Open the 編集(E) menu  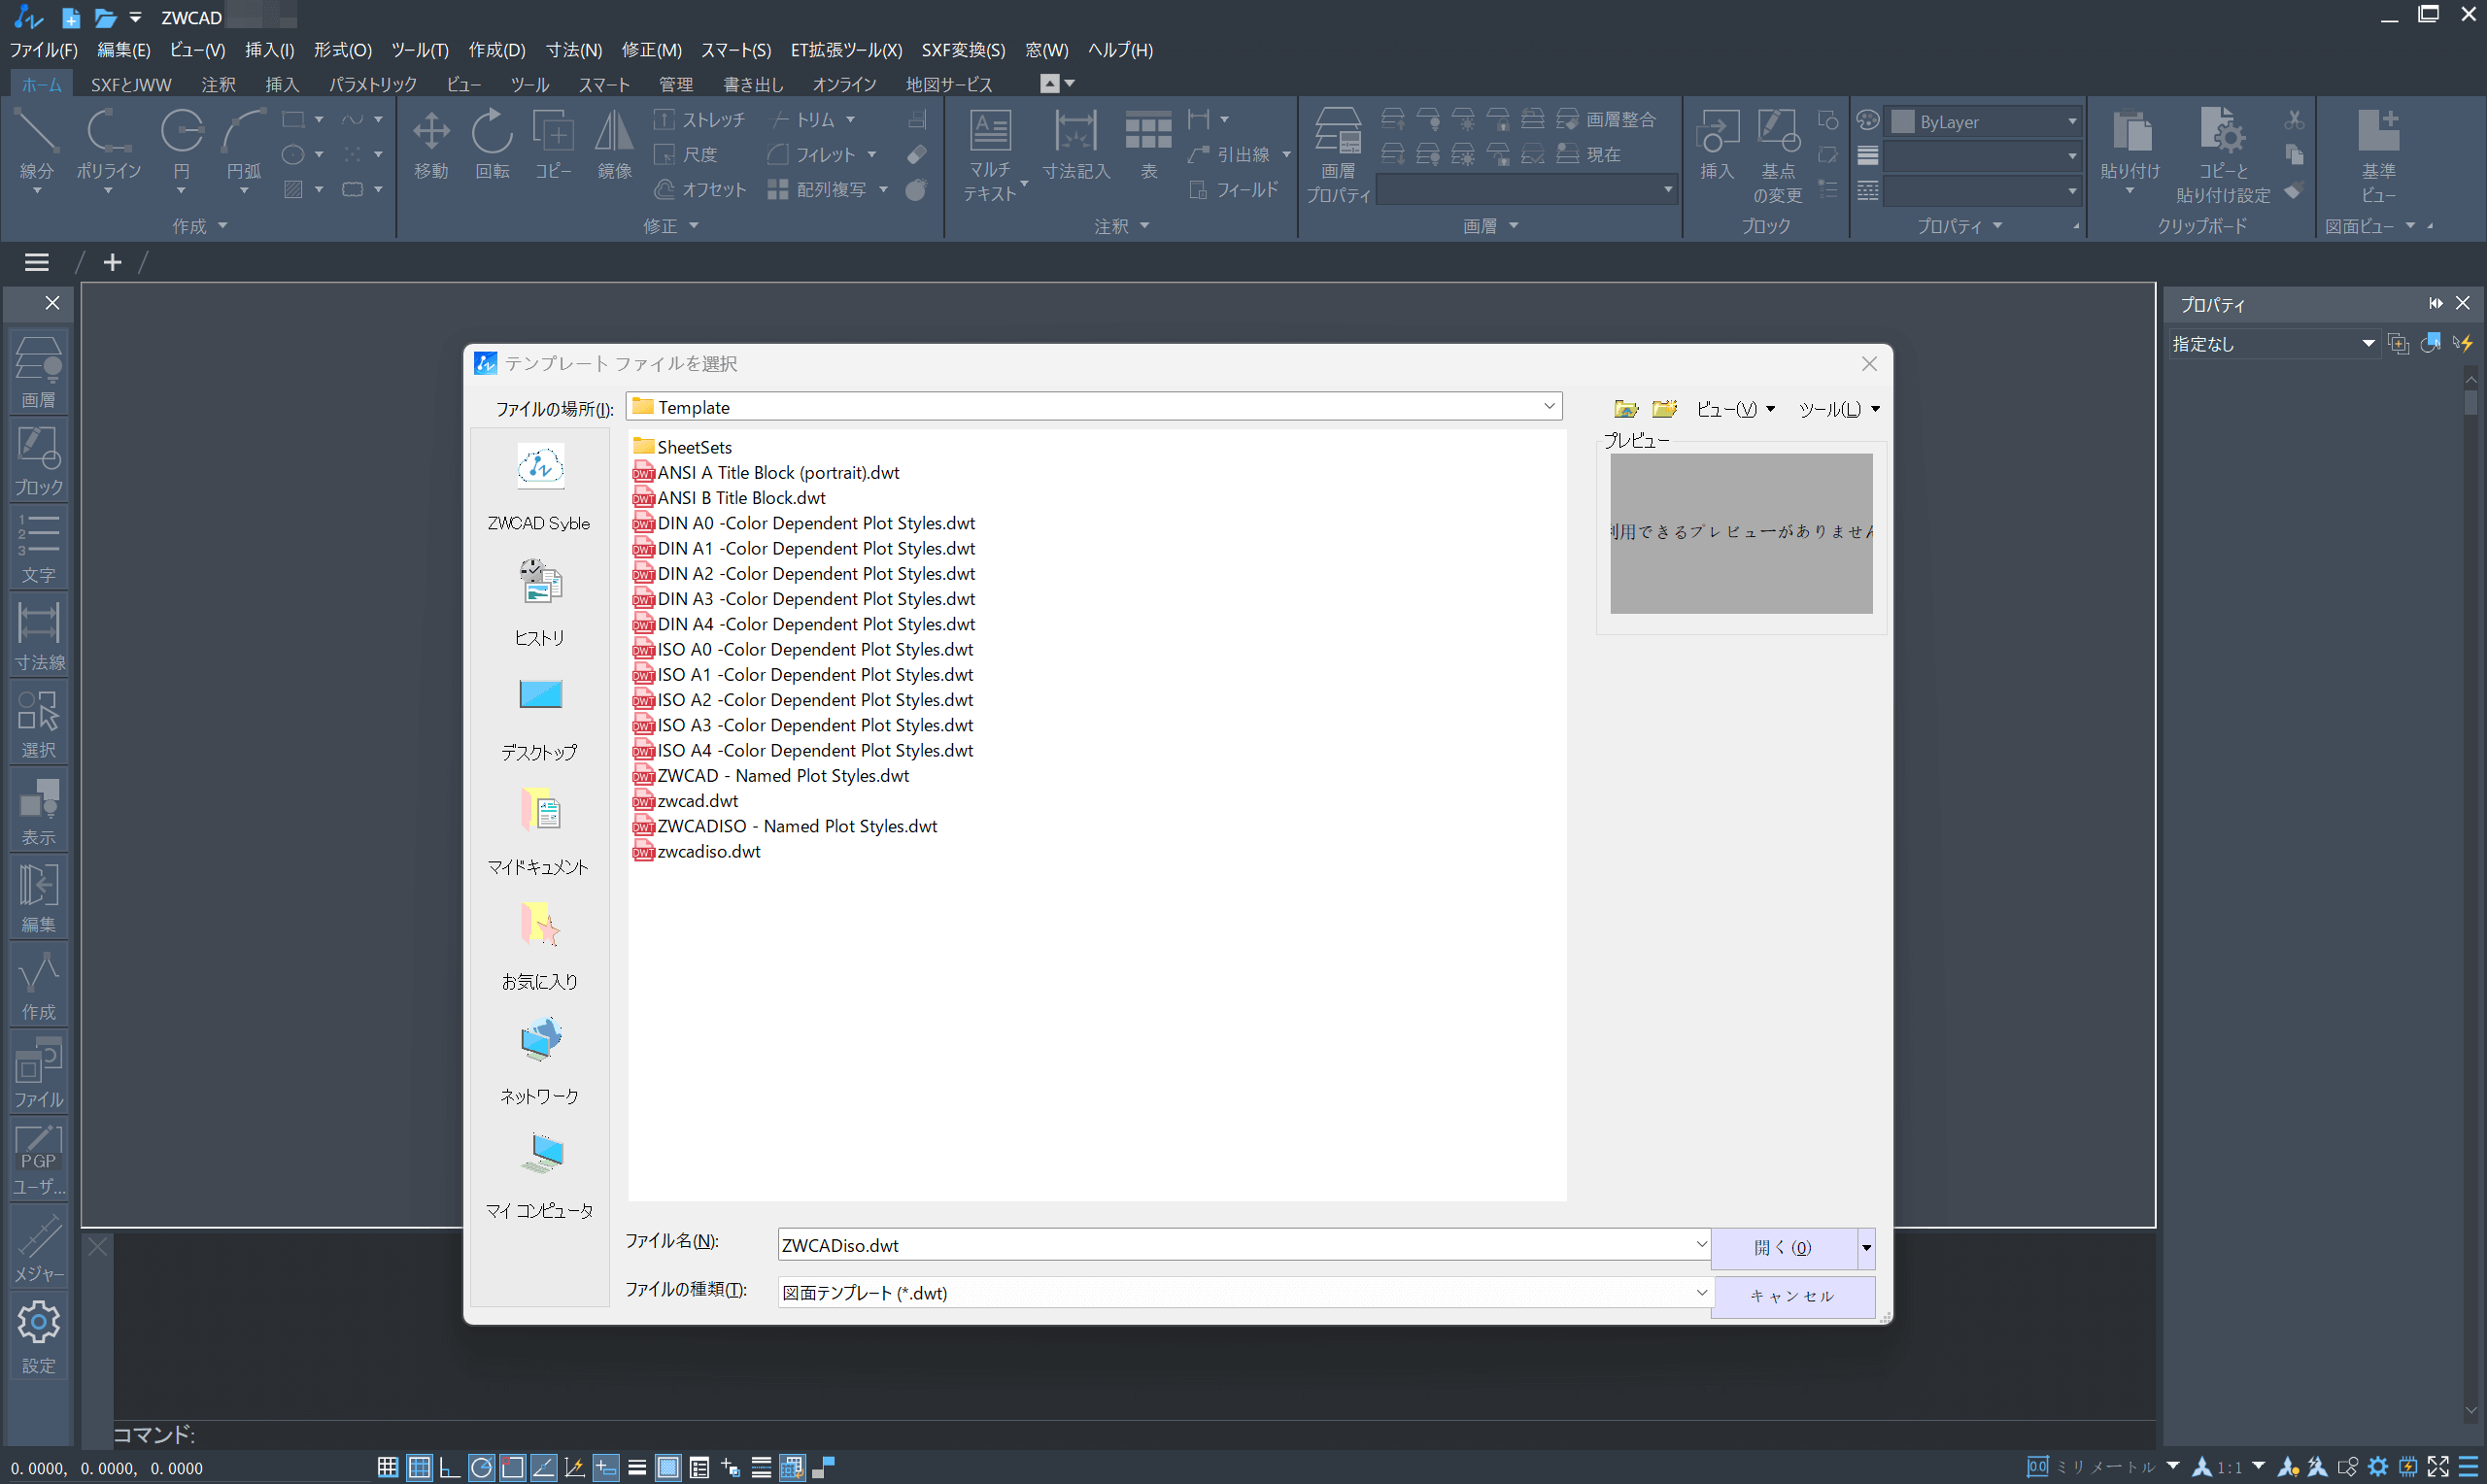(123, 50)
